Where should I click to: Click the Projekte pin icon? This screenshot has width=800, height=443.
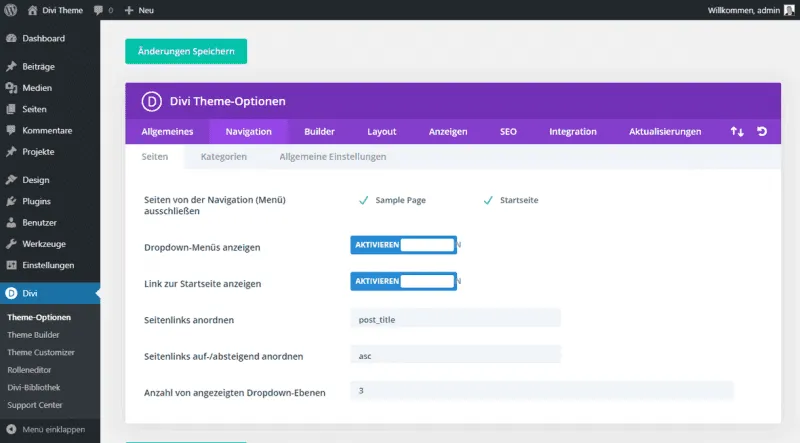click(x=11, y=152)
